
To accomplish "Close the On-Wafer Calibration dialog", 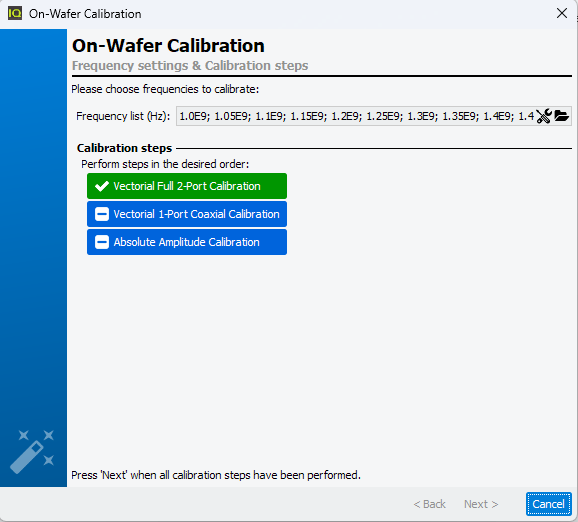I will click(x=562, y=13).
